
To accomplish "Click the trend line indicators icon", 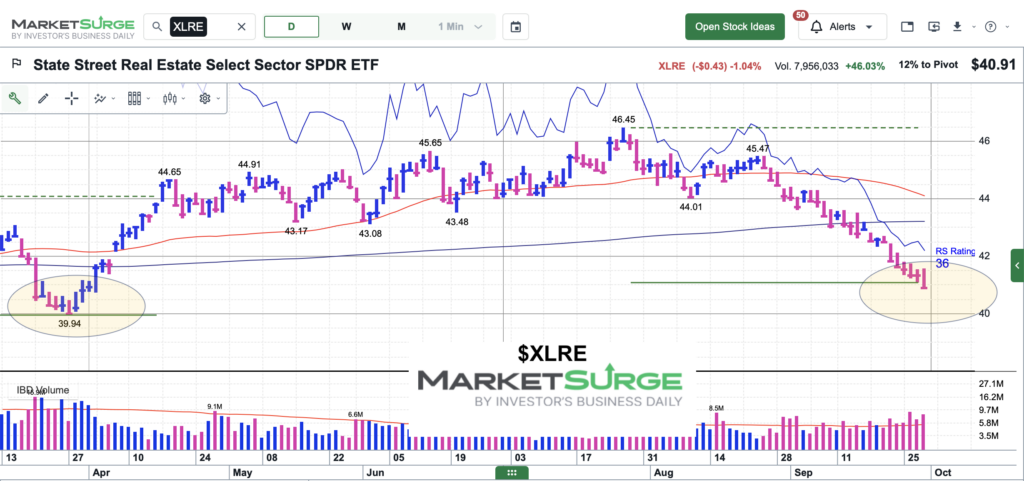I will 100,99.
